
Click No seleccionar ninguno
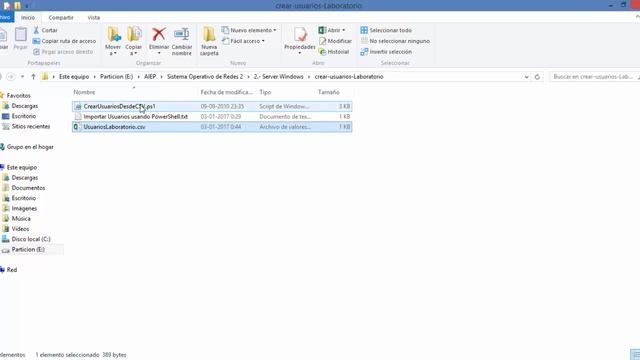tap(395, 41)
